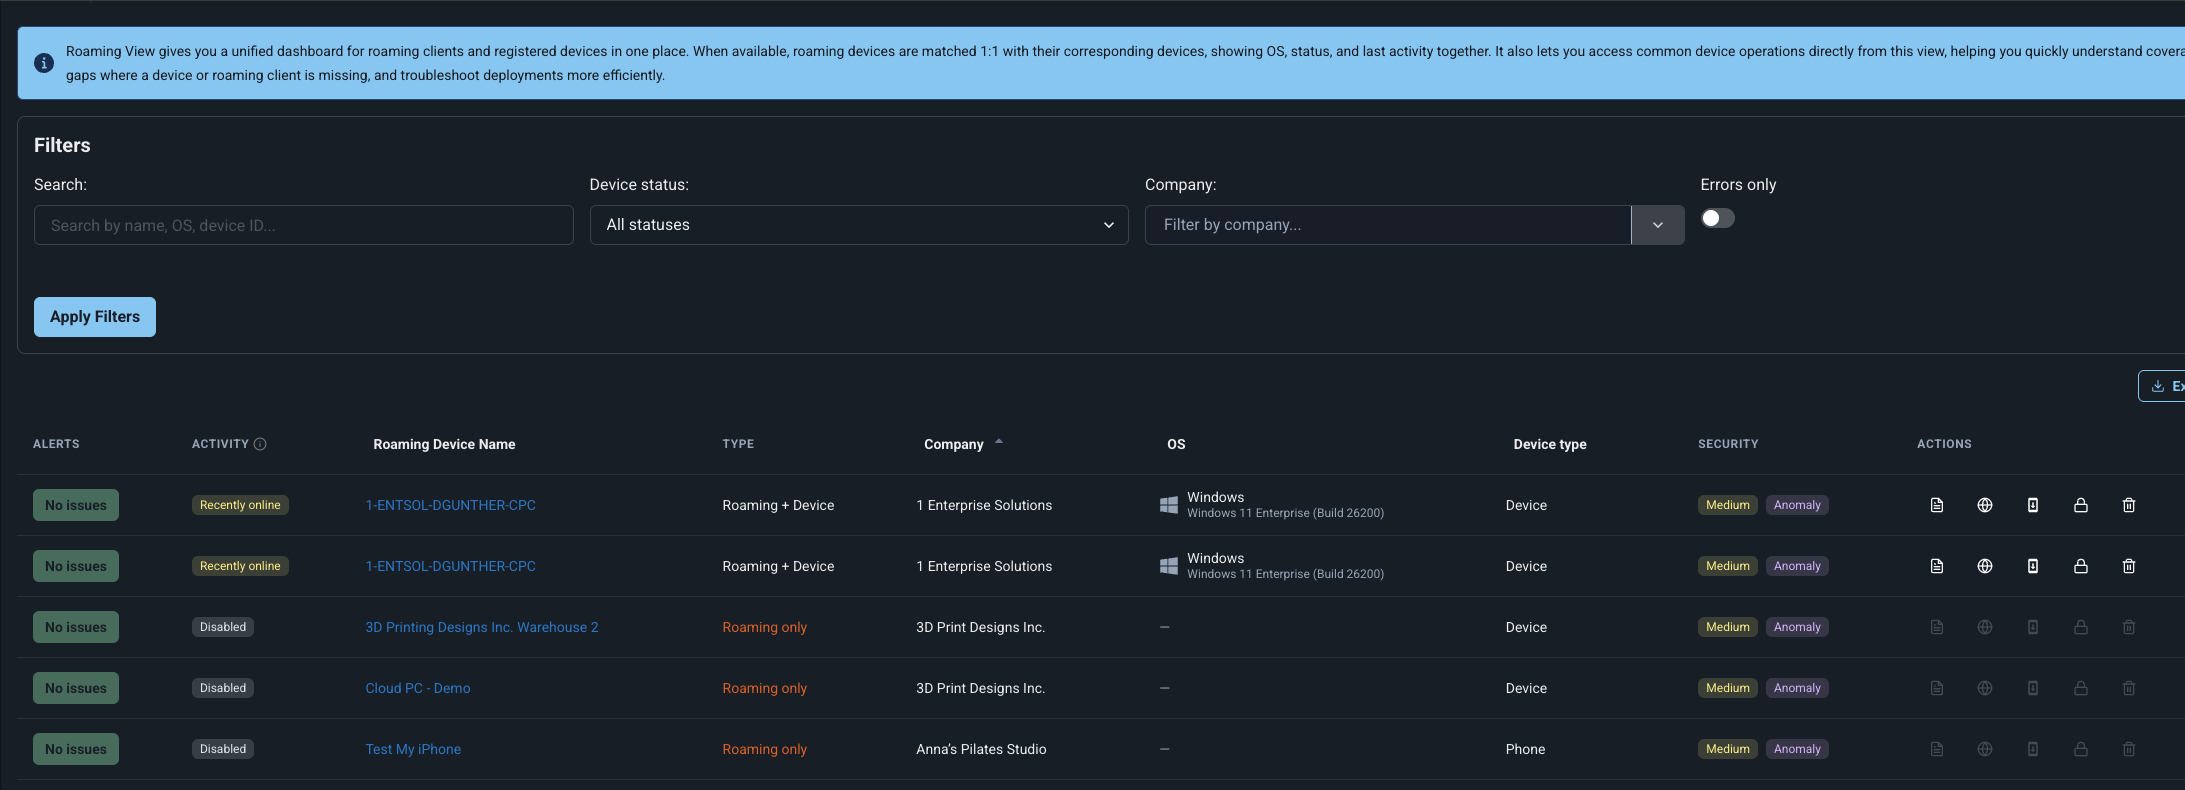The image size is (2185, 790).
Task: Click the Apply Filters button
Action: coord(95,317)
